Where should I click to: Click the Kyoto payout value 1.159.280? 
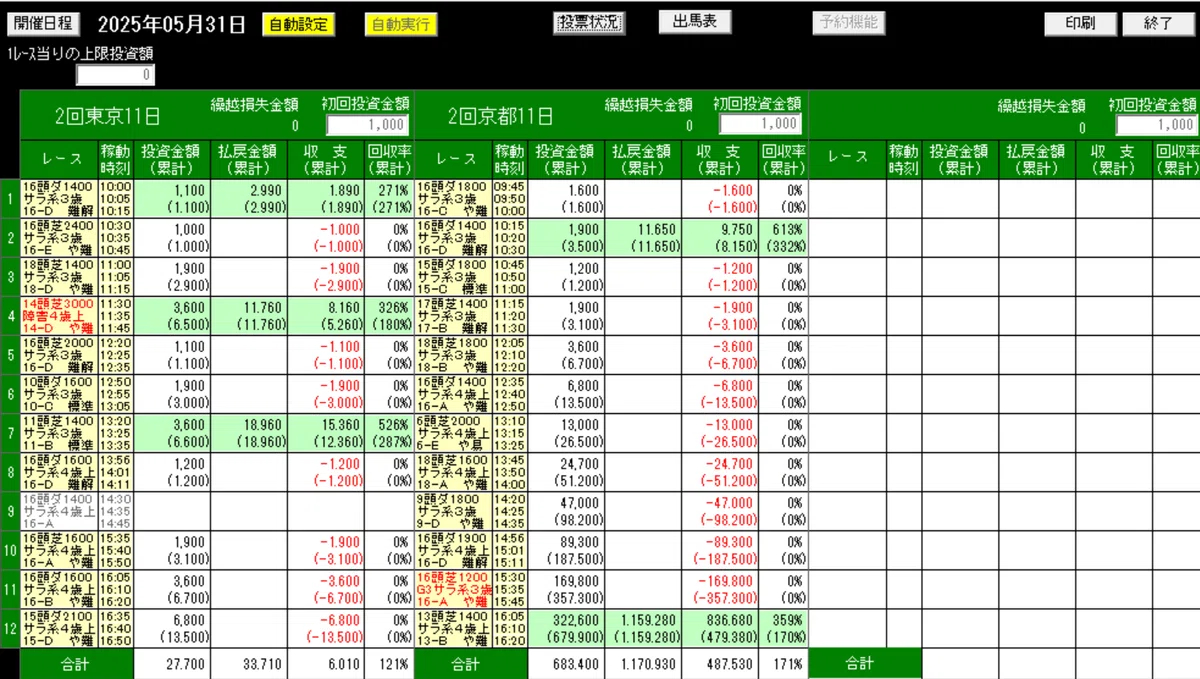pos(650,620)
